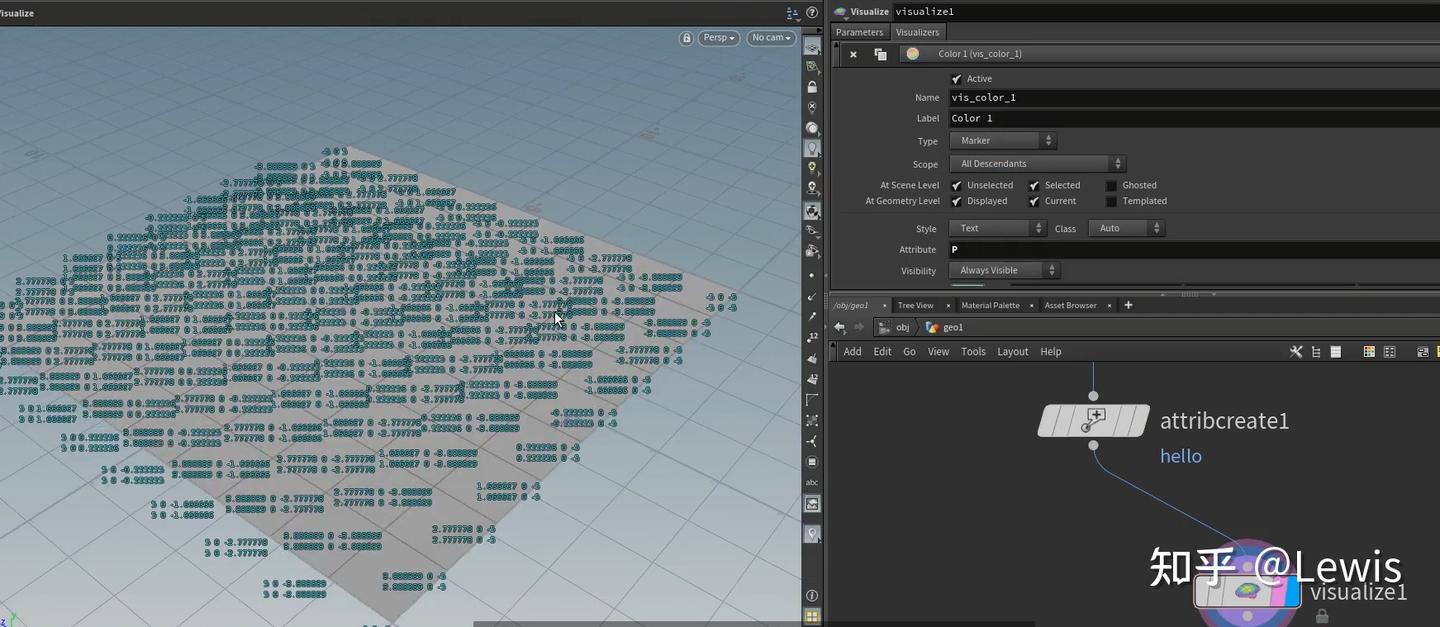Image resolution: width=1440 pixels, height=627 pixels.
Task: Open the network View menu
Action: click(938, 352)
